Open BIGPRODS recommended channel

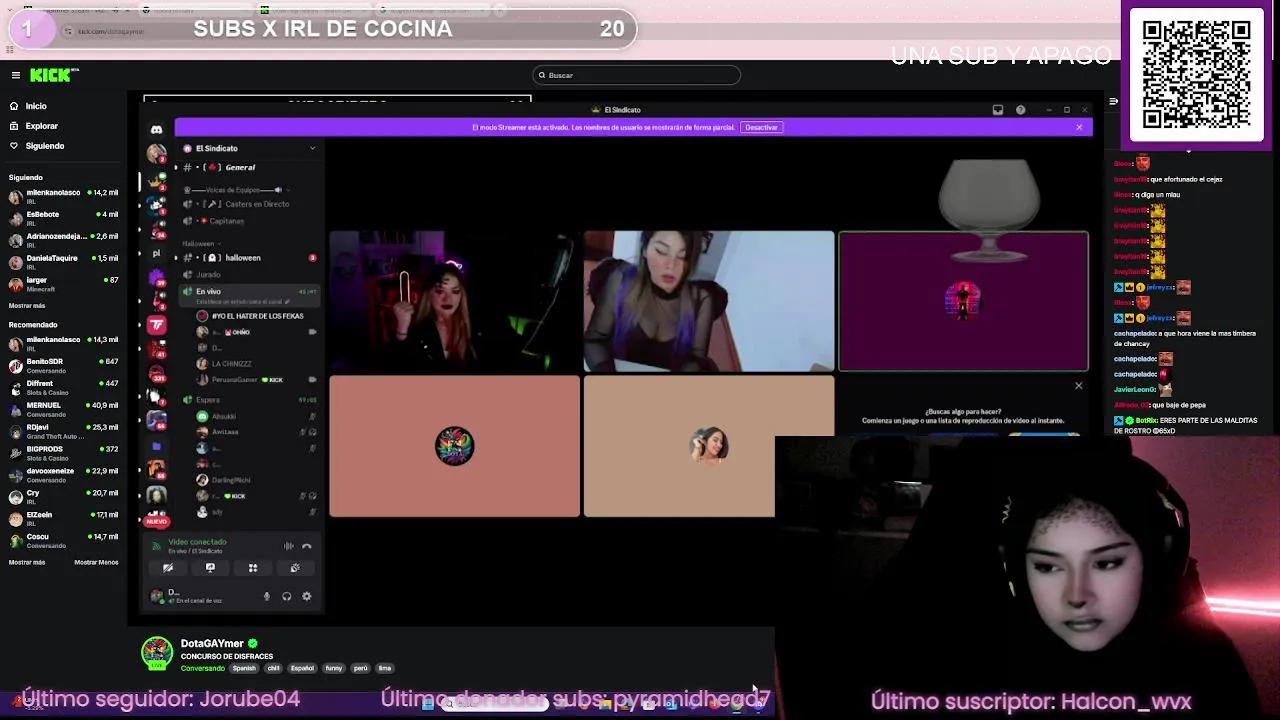64,453
